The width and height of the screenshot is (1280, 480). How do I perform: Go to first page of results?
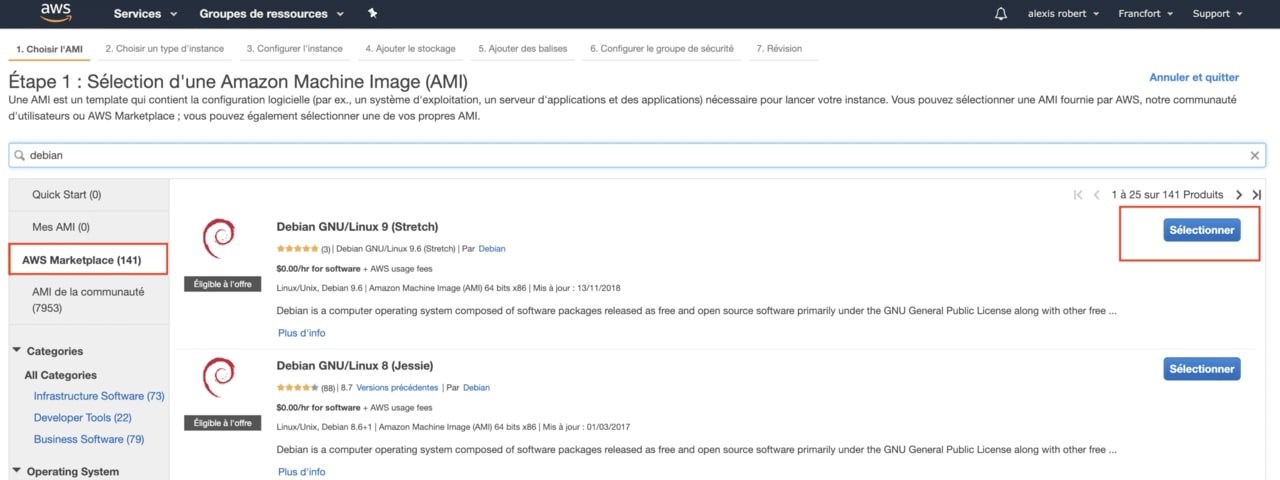(x=1078, y=195)
